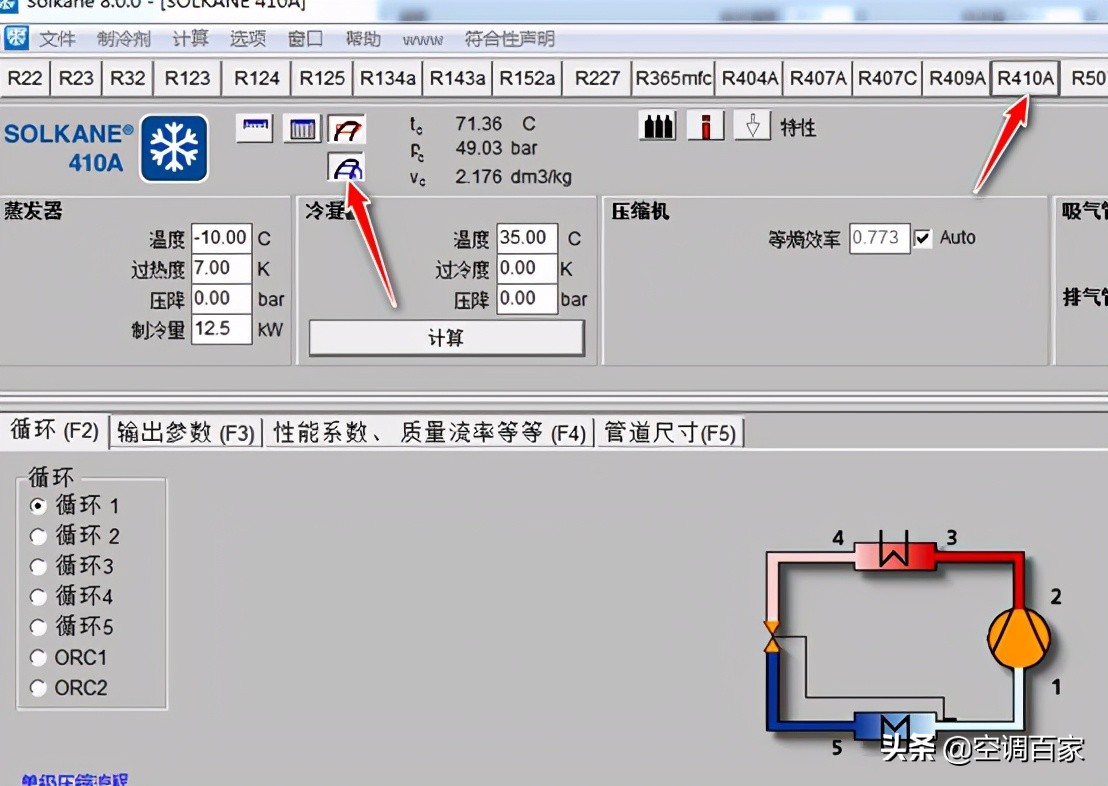
Task: Click the blue curve diagram icon
Action: [x=346, y=168]
